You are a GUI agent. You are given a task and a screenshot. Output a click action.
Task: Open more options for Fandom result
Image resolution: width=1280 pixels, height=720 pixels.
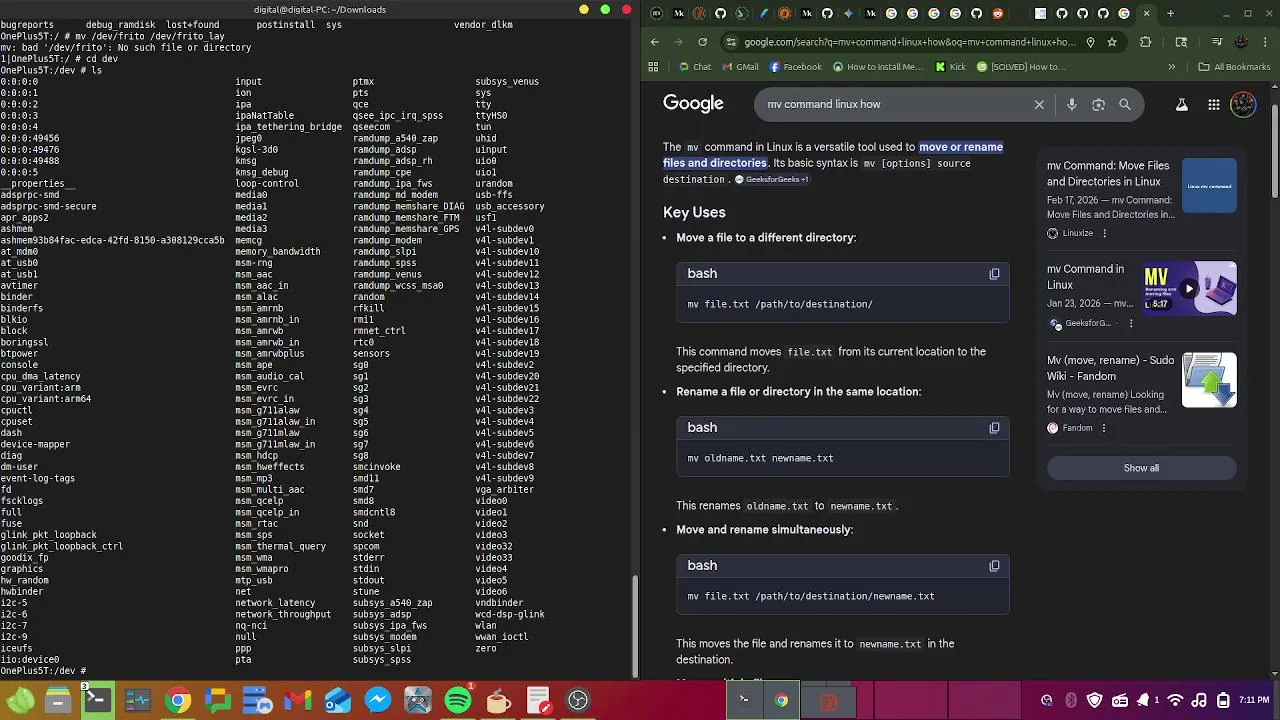[1104, 428]
